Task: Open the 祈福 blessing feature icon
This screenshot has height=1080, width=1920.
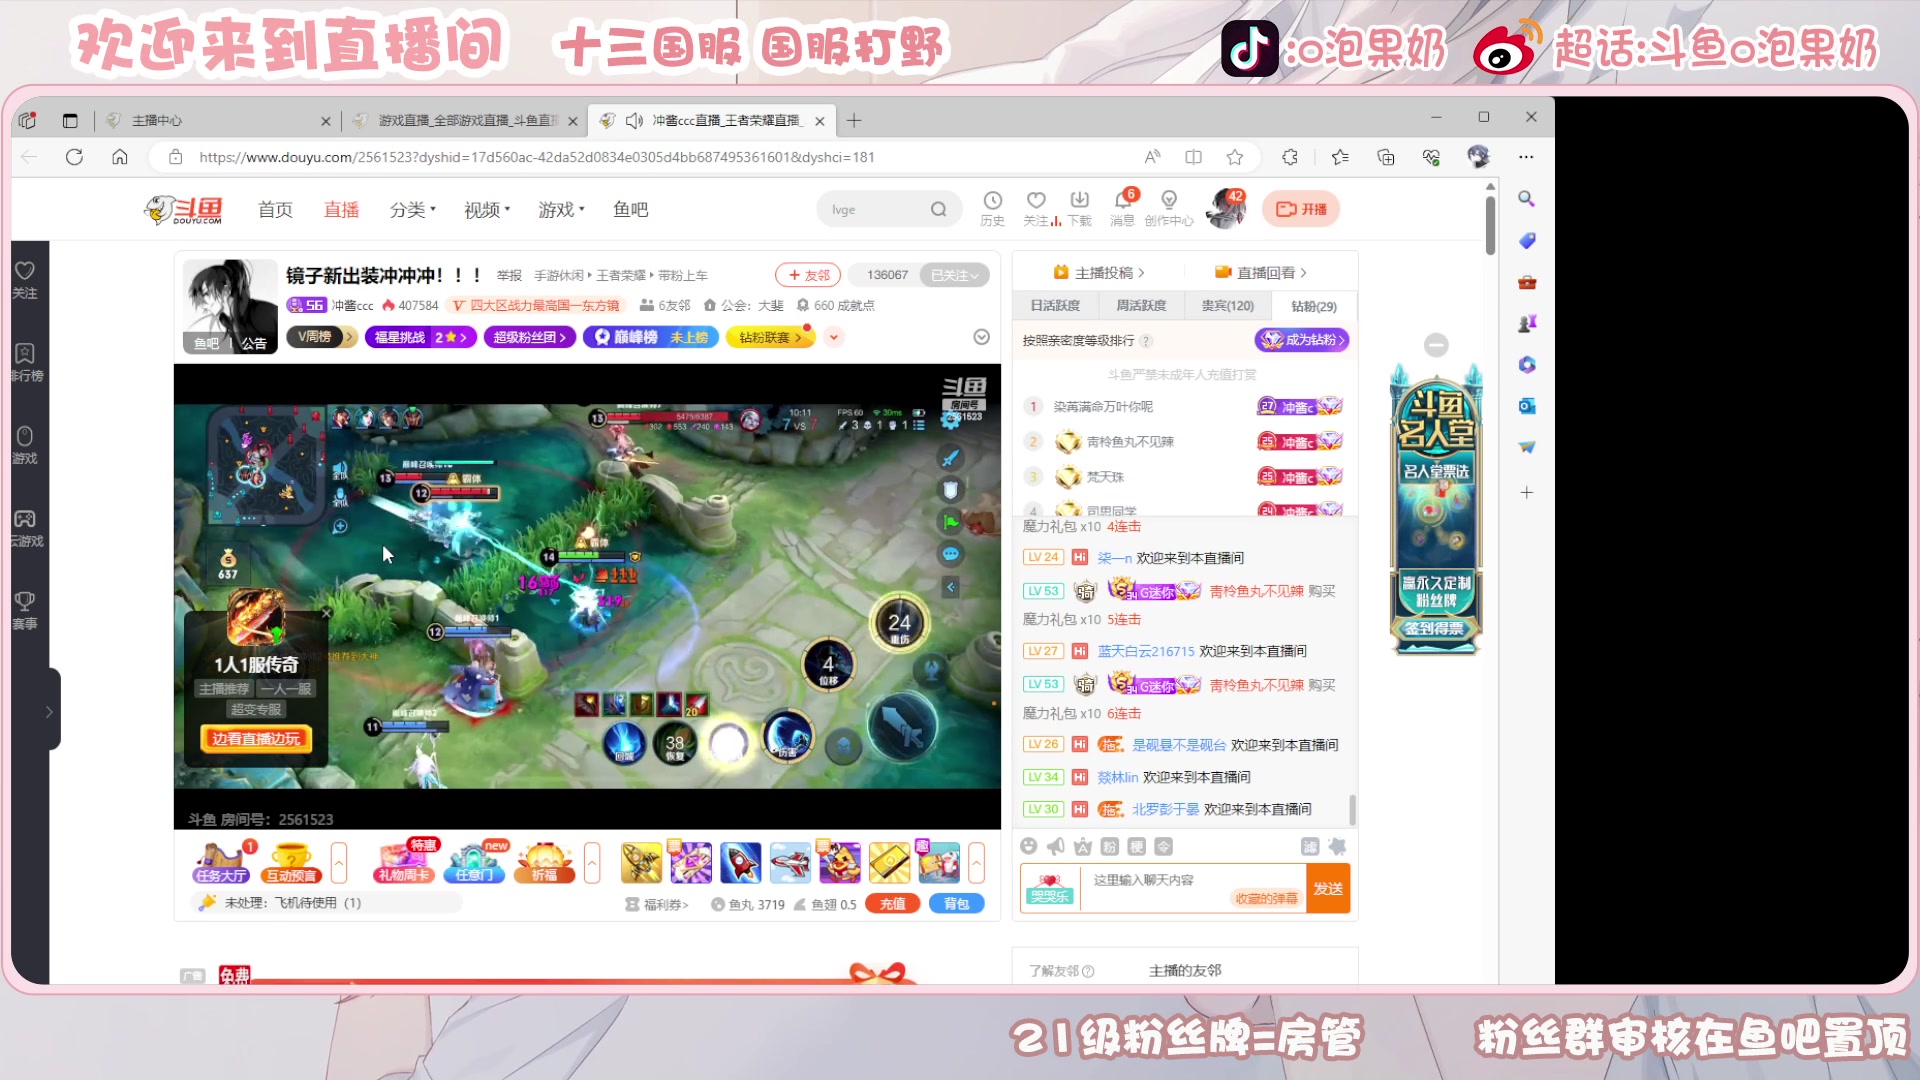Action: click(x=544, y=862)
